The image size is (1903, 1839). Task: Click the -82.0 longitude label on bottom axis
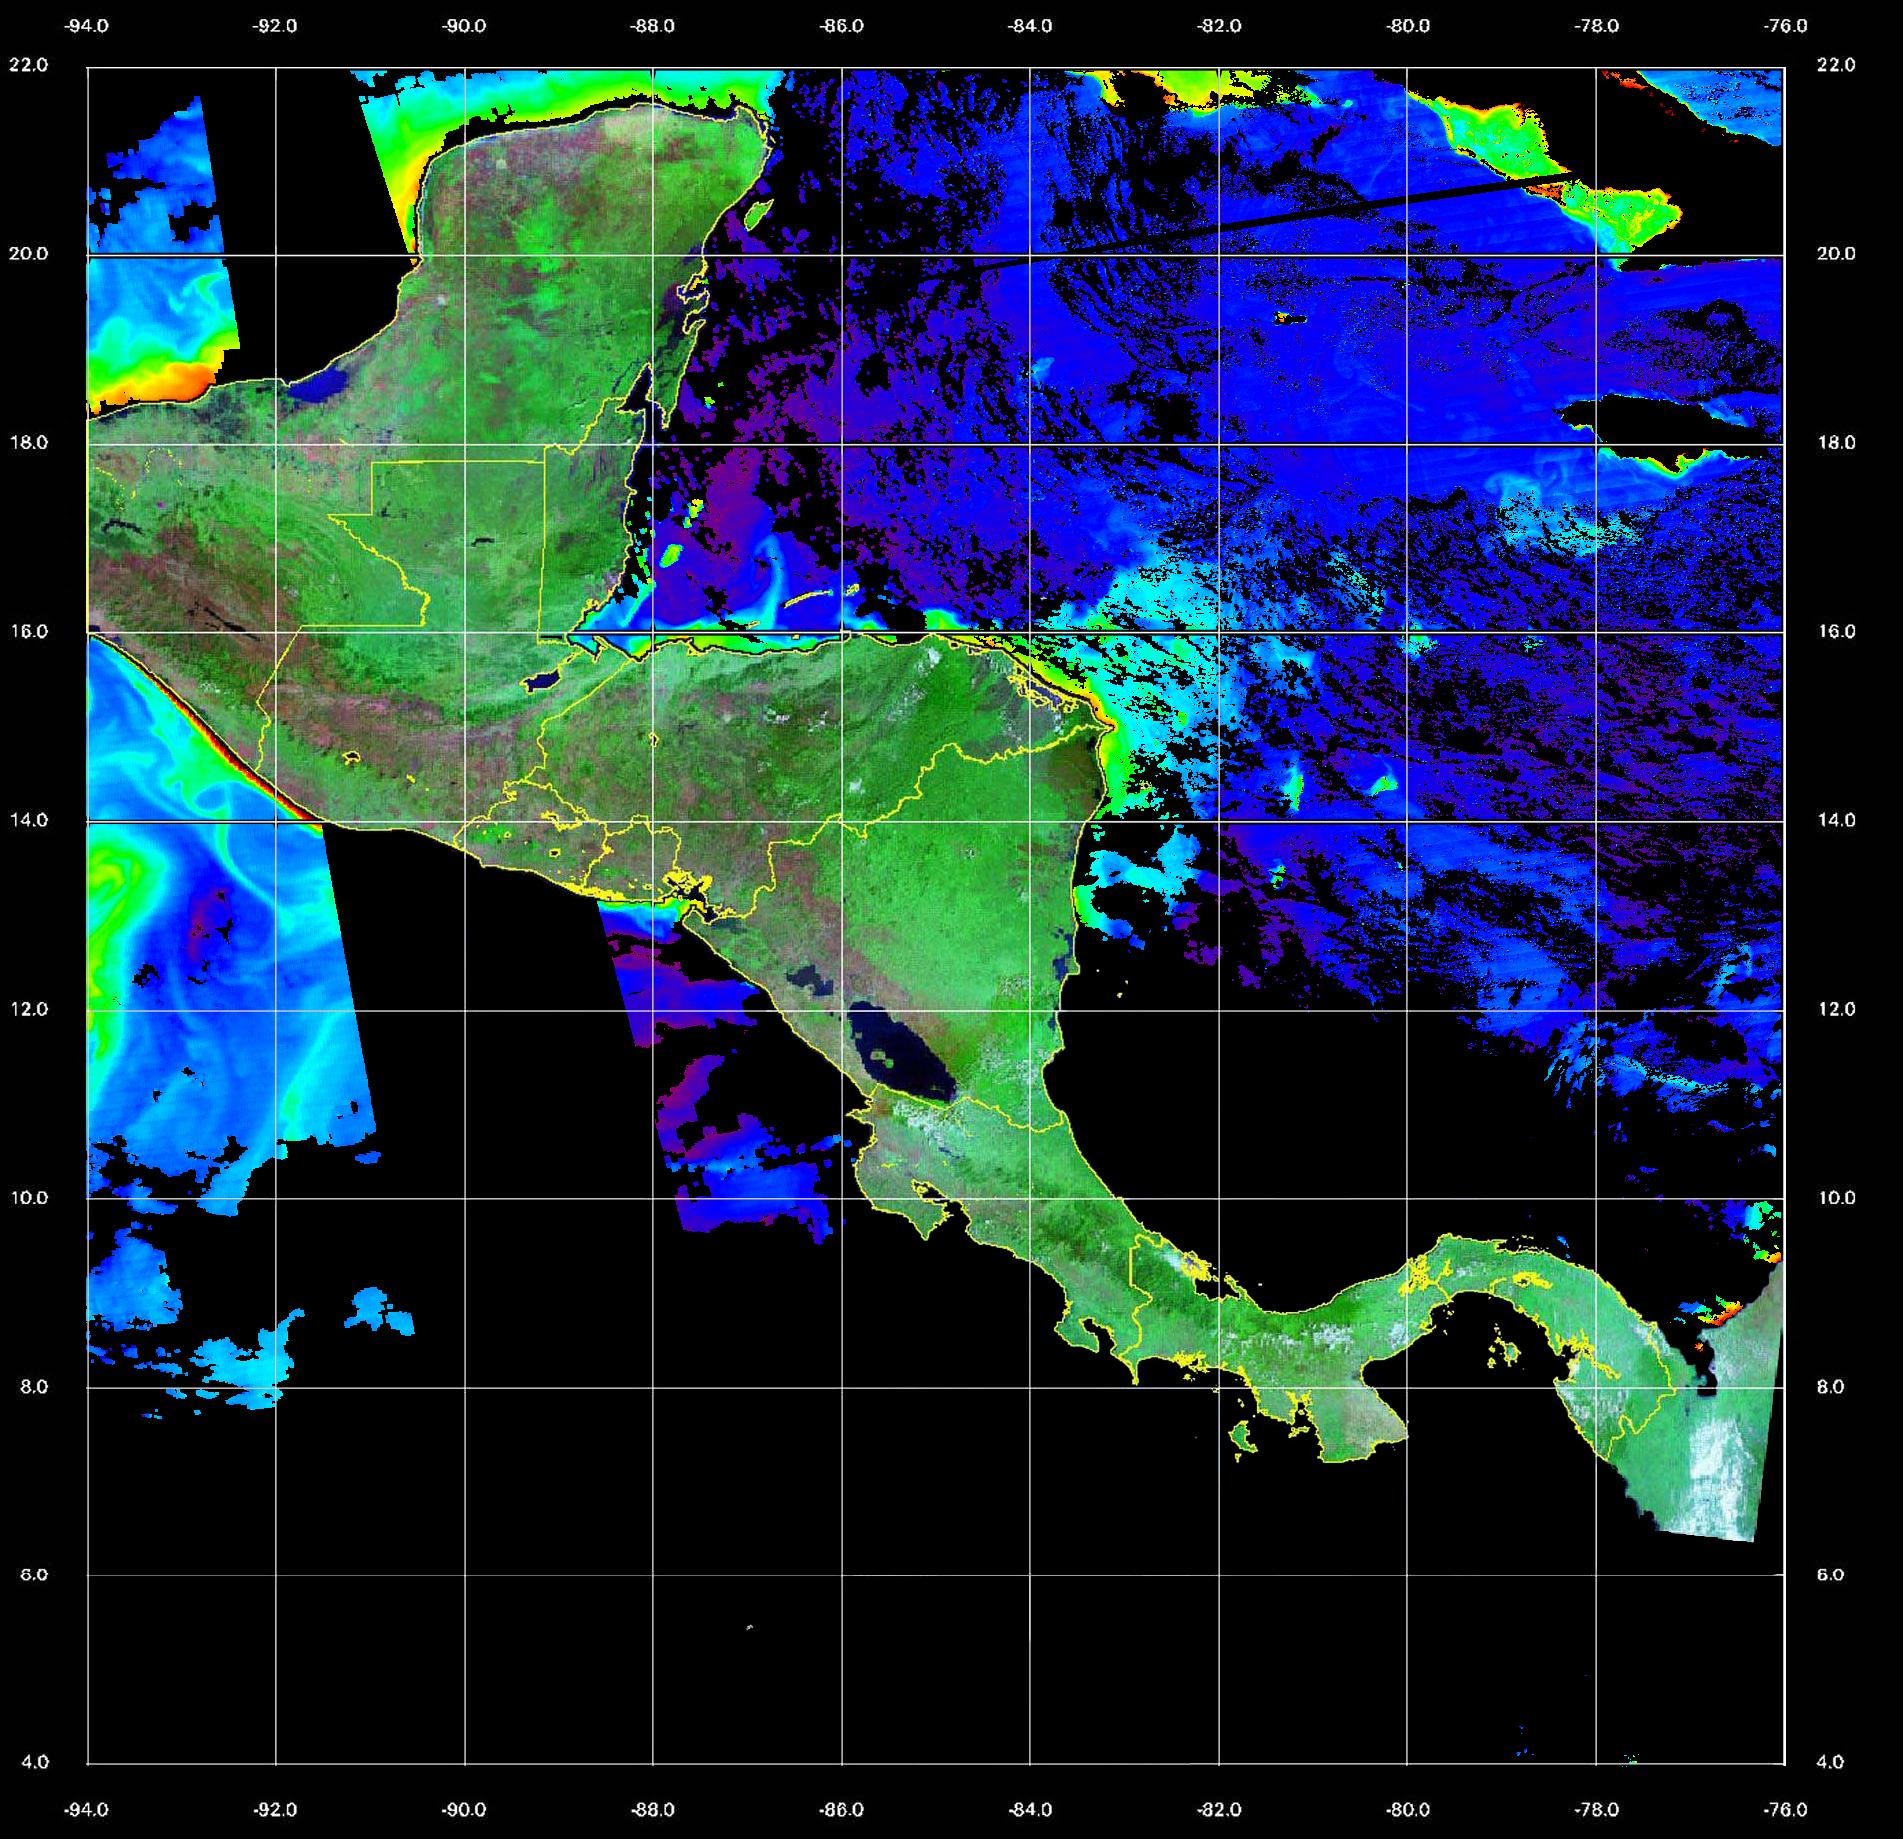point(1218,1810)
